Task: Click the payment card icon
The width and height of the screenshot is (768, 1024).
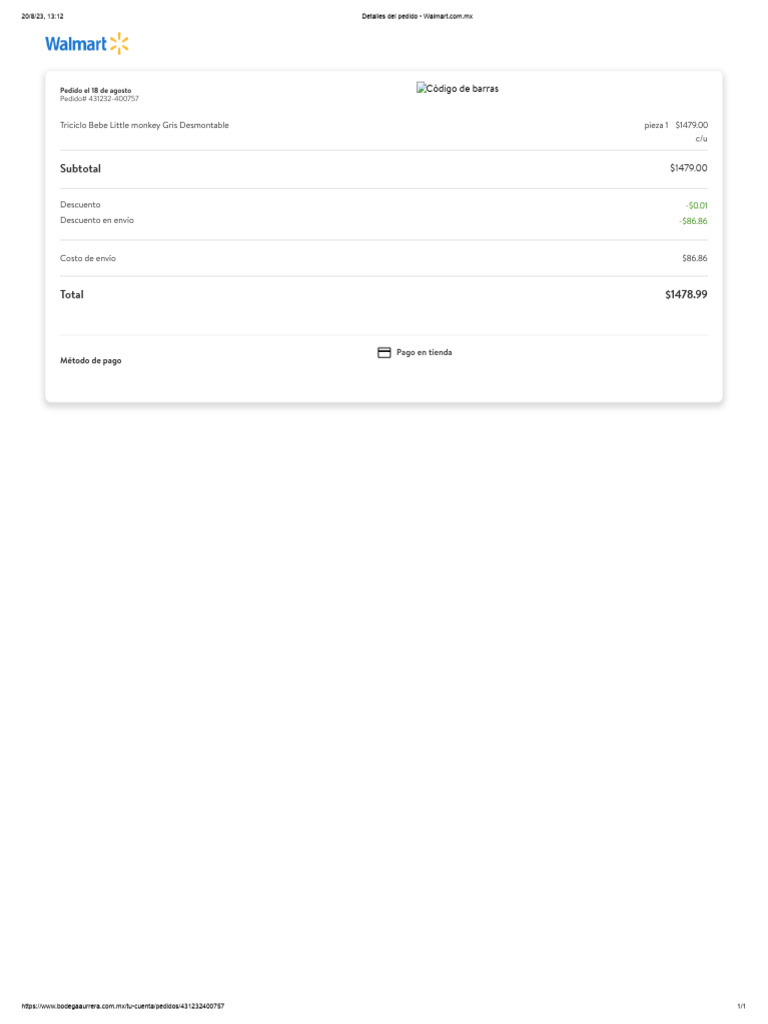Action: (x=384, y=353)
